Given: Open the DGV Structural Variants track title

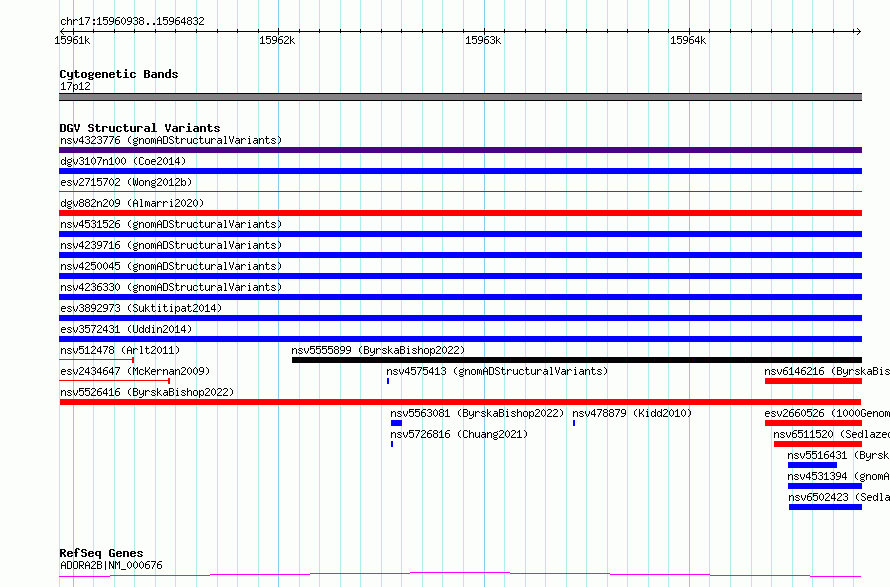Looking at the screenshot, I should pos(140,128).
